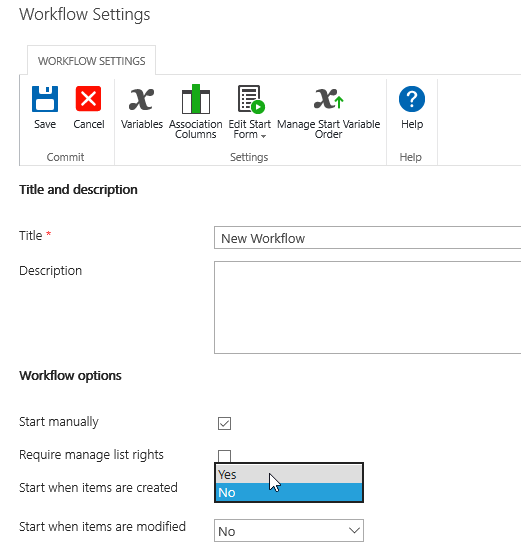Expand the Edit Start Form dropdown arrow
521x550 pixels.
(263, 136)
